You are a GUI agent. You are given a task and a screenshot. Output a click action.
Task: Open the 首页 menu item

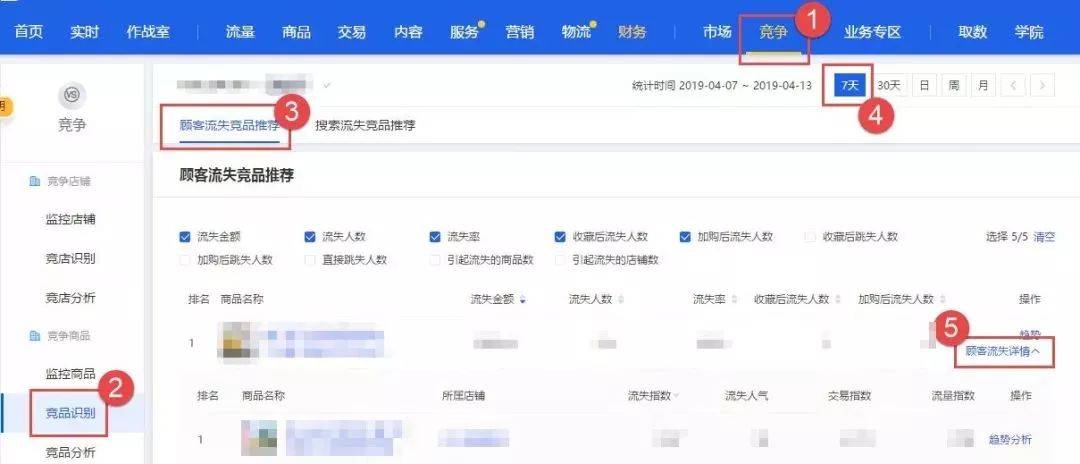tap(28, 32)
